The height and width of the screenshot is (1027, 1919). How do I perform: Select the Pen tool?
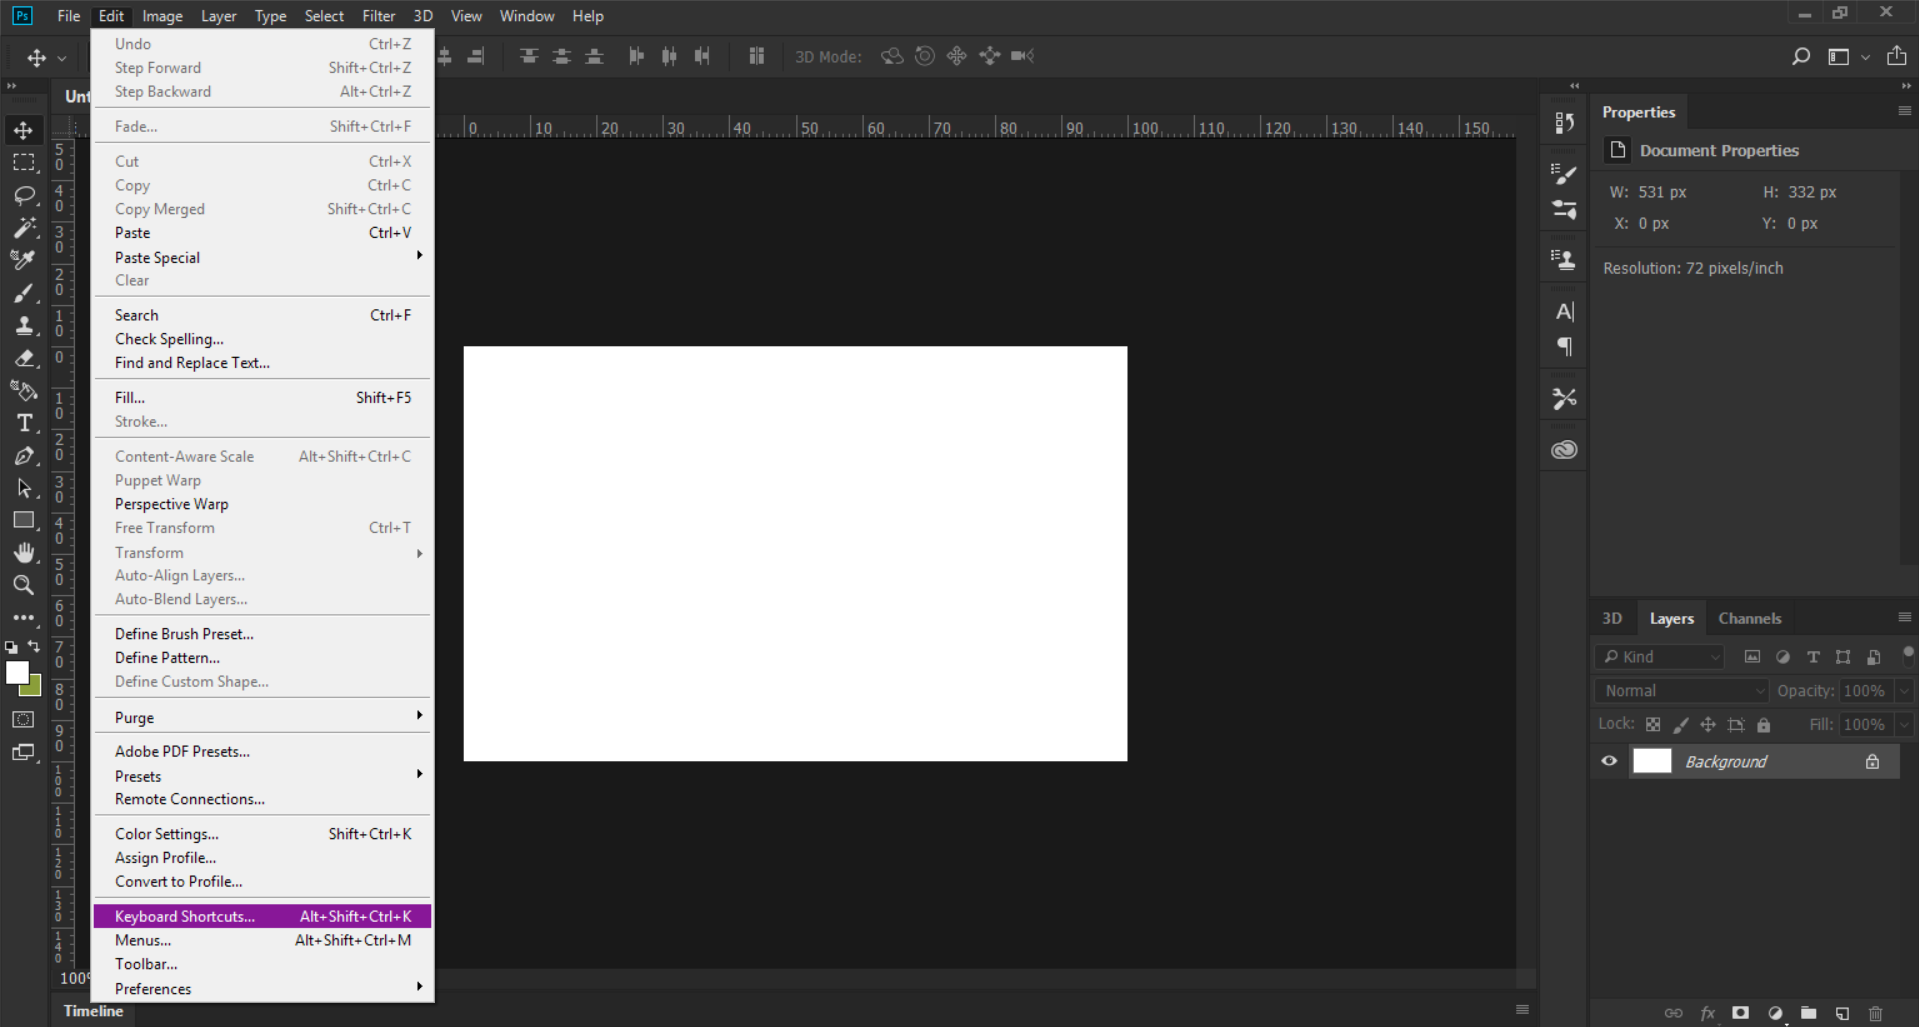coord(23,456)
